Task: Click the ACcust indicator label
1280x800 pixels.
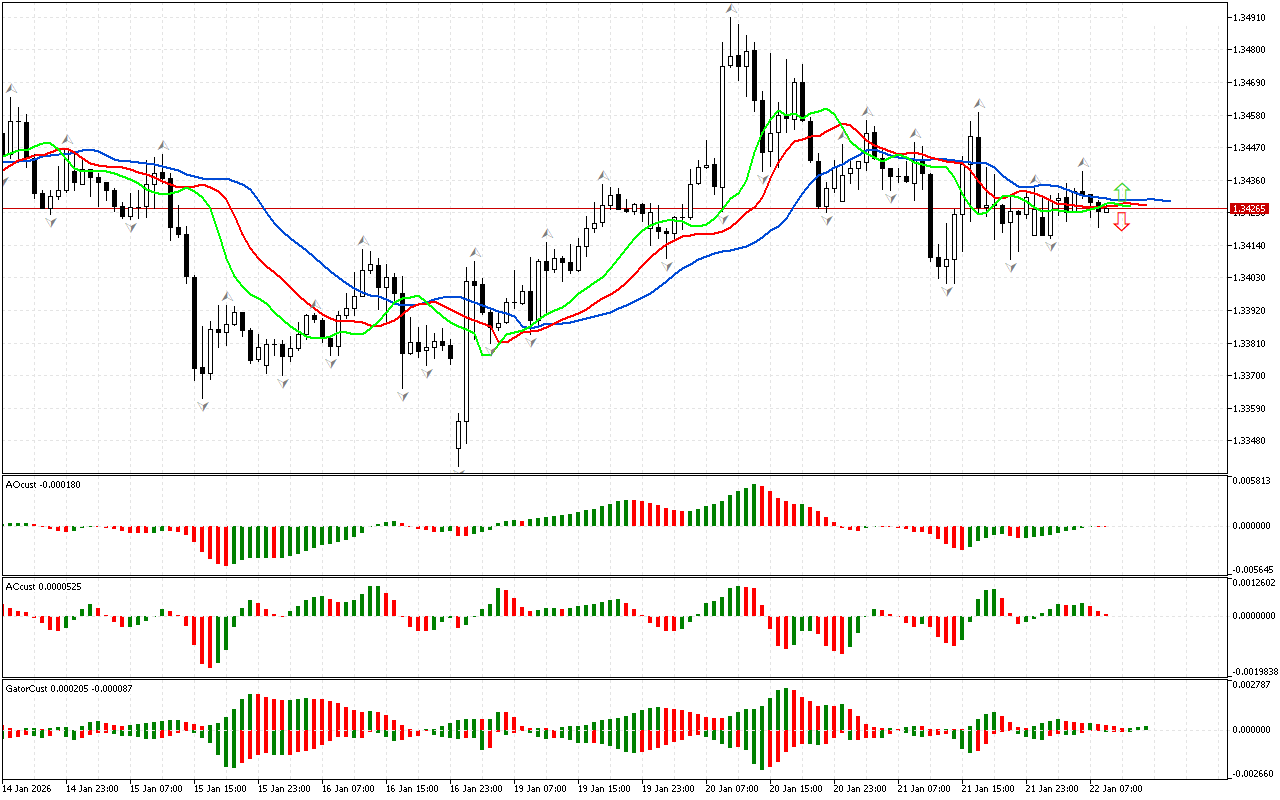Action: click(x=43, y=585)
